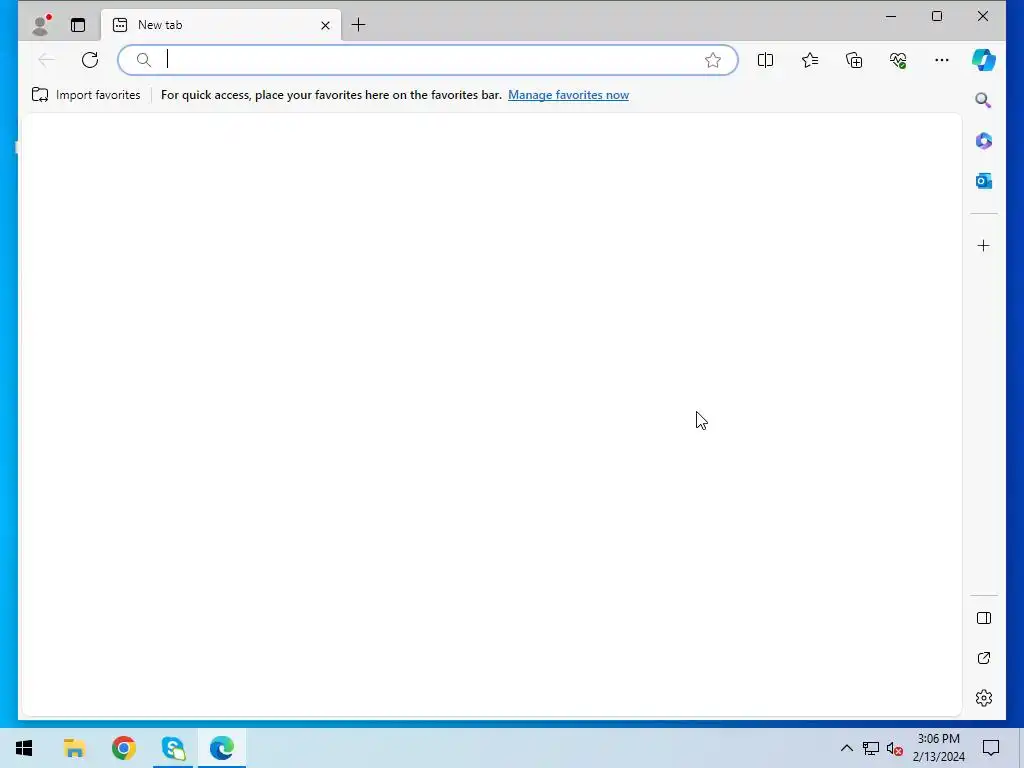Open Split screen view
This screenshot has height=768, width=1024.
coord(765,60)
